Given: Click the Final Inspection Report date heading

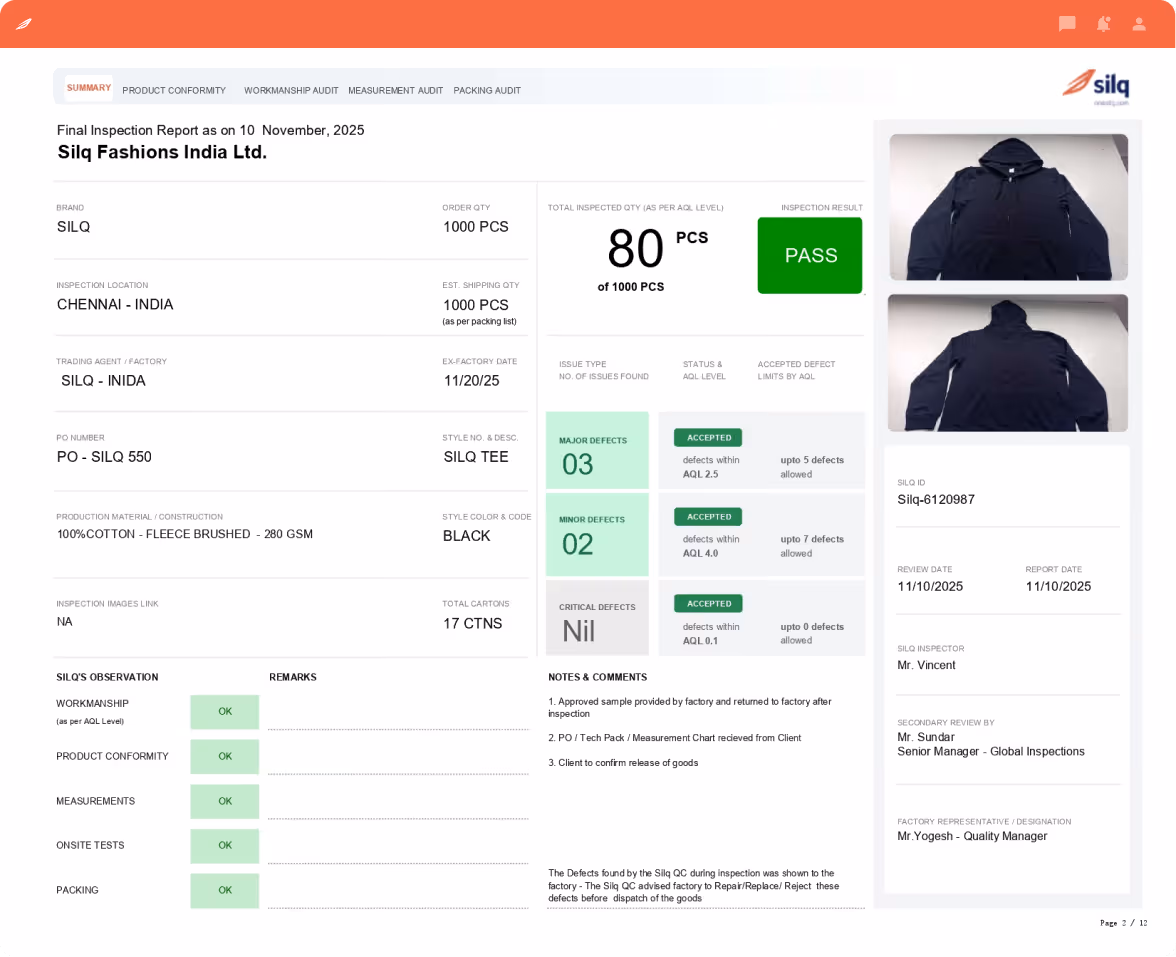Looking at the screenshot, I should tap(211, 130).
